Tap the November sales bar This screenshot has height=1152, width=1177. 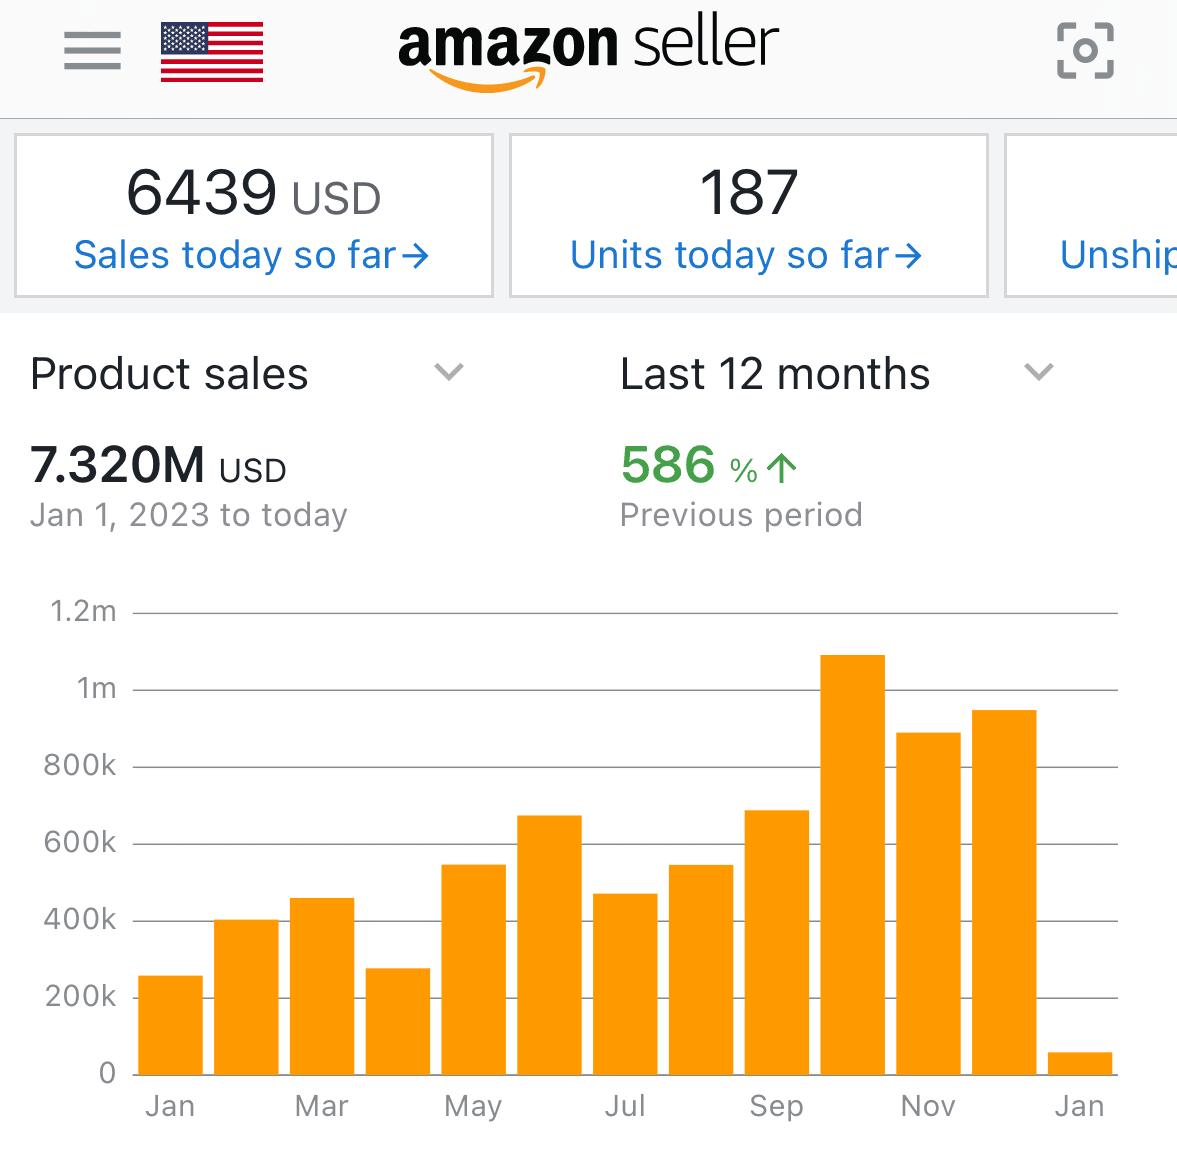928,903
